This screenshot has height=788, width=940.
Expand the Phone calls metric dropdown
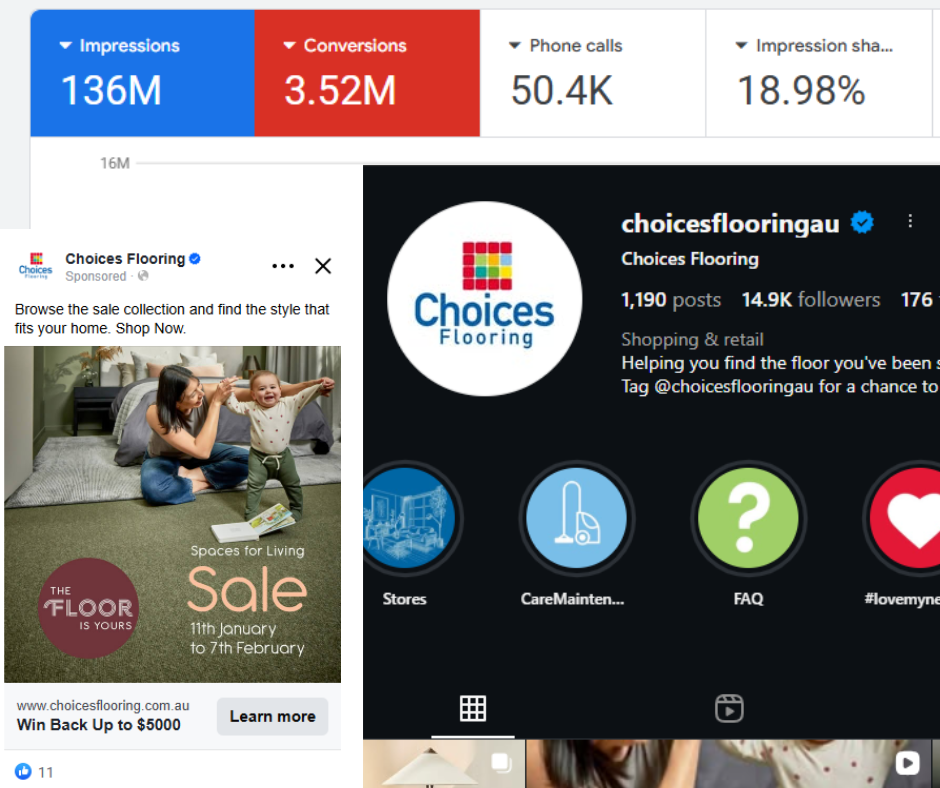[x=514, y=46]
